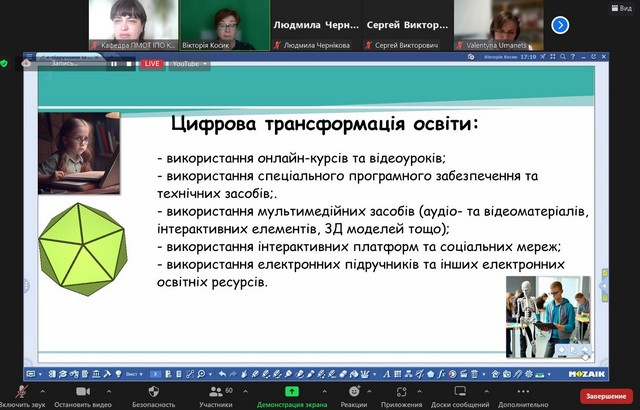Screen dimensions: 640x410
Task: Click the red LIVE indicator
Action: (x=151, y=64)
